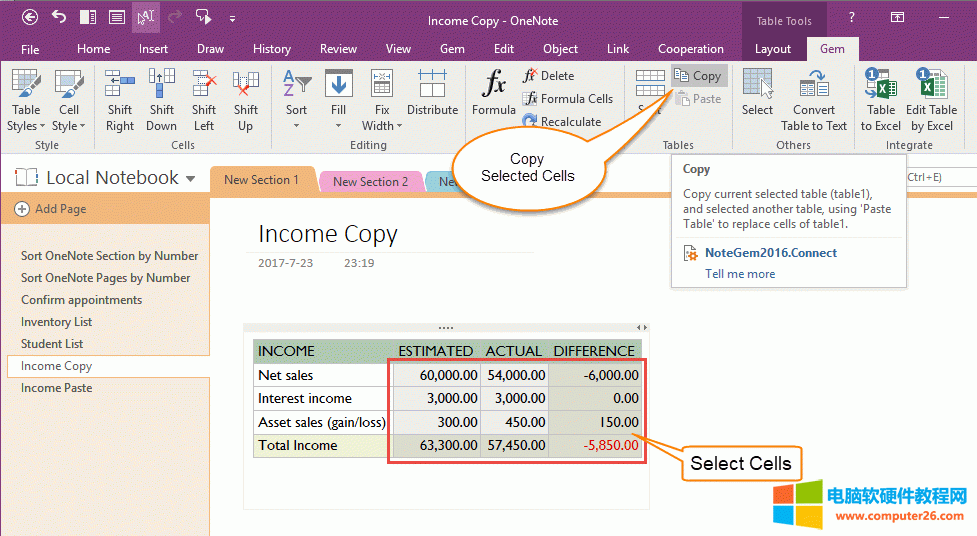Image resolution: width=977 pixels, height=536 pixels.
Task: Expand the Local Notebook dropdown
Action: 190,179
